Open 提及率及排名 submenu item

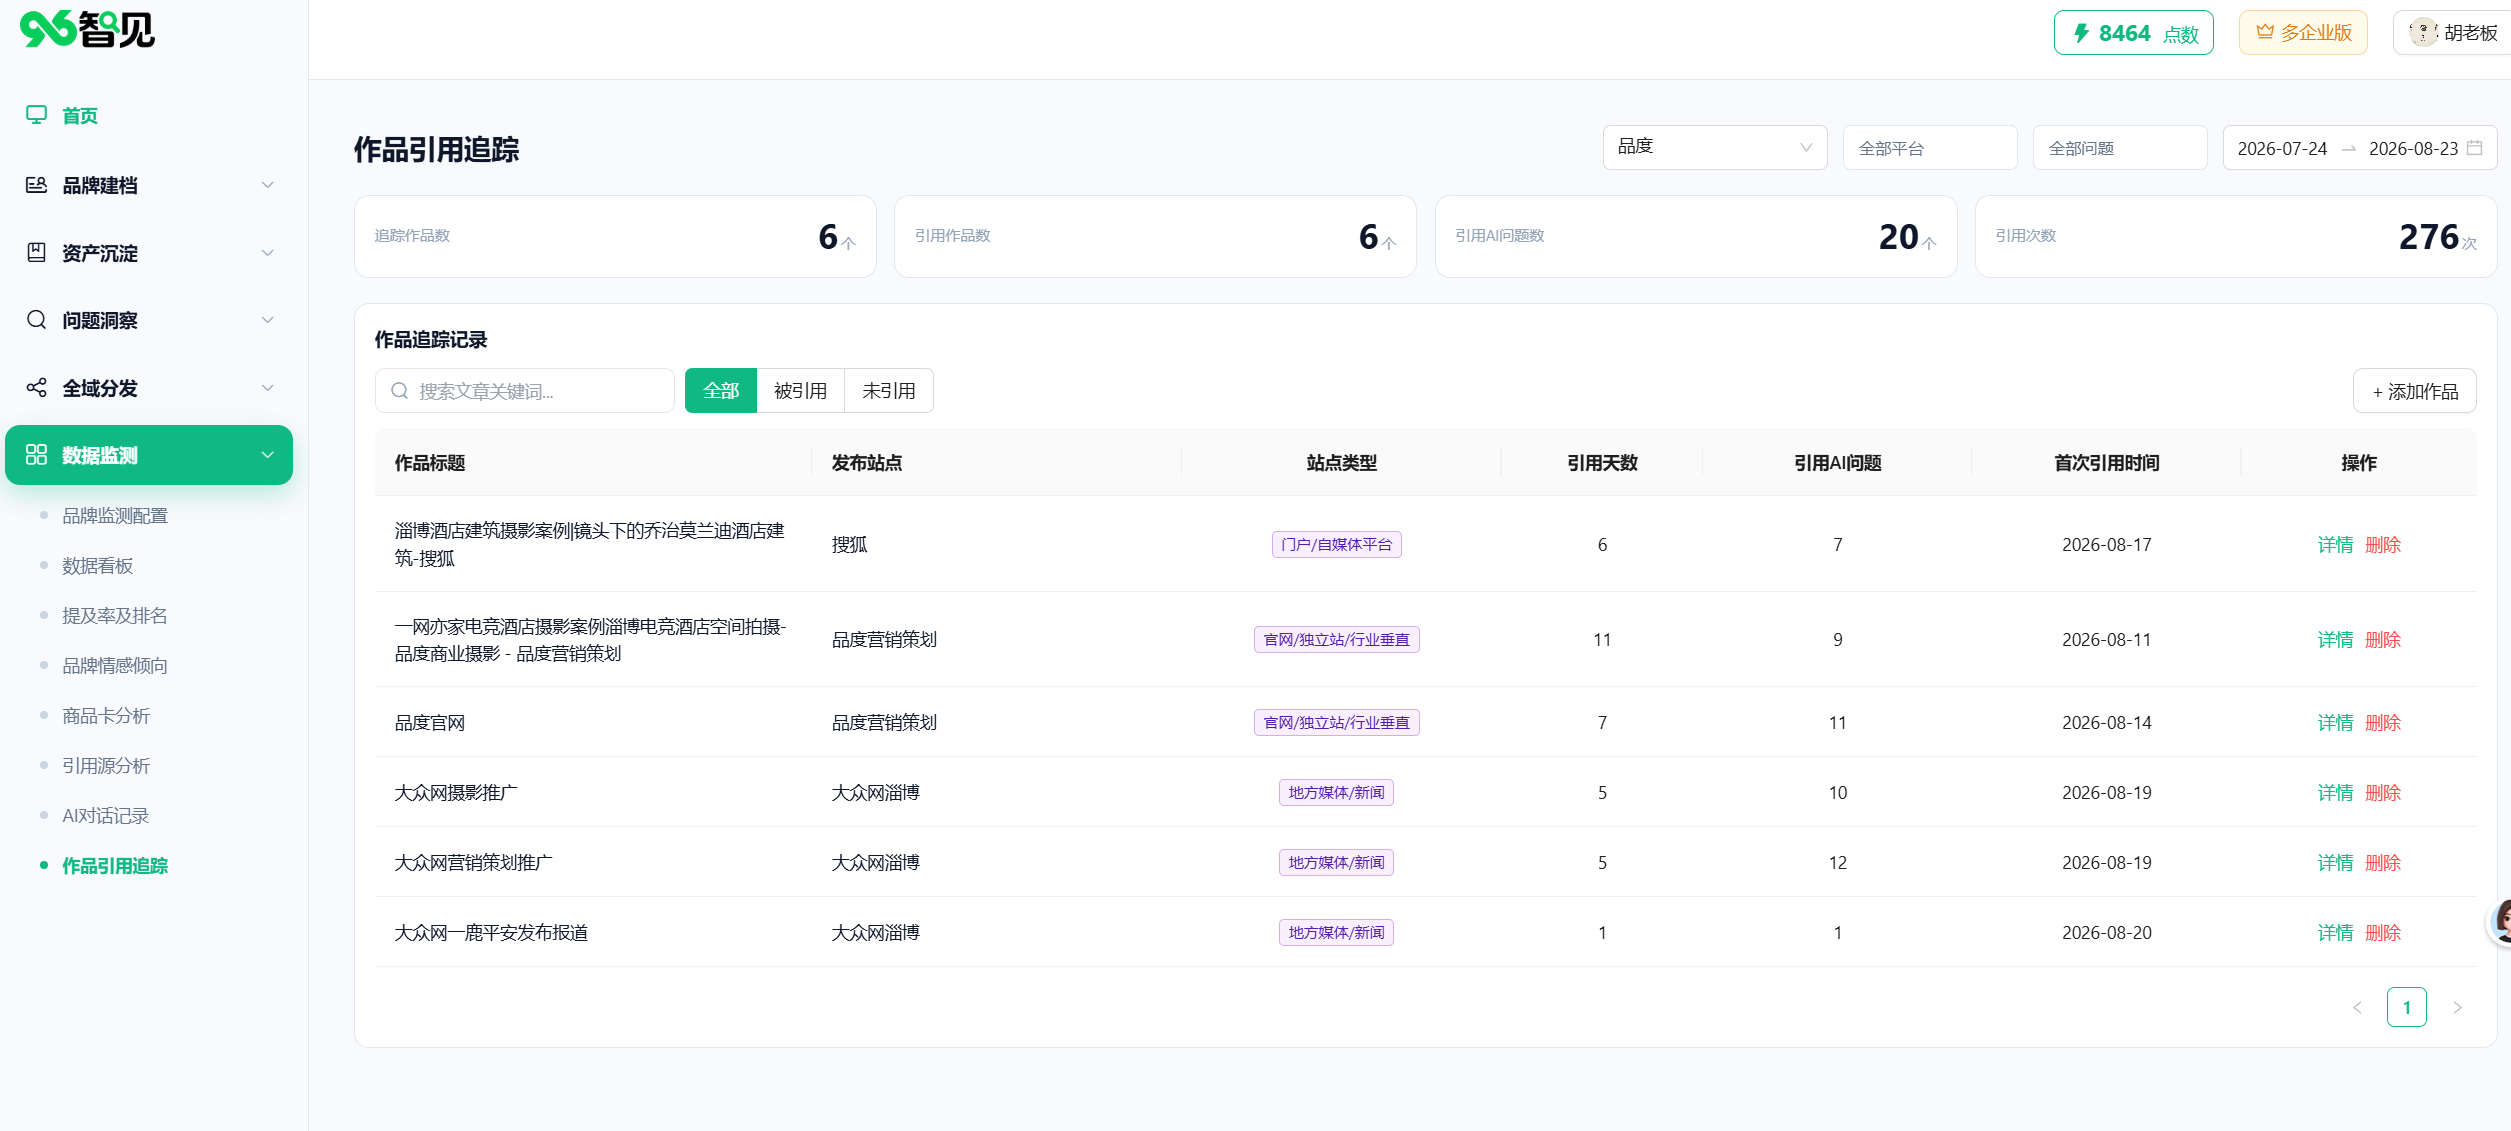click(x=115, y=616)
